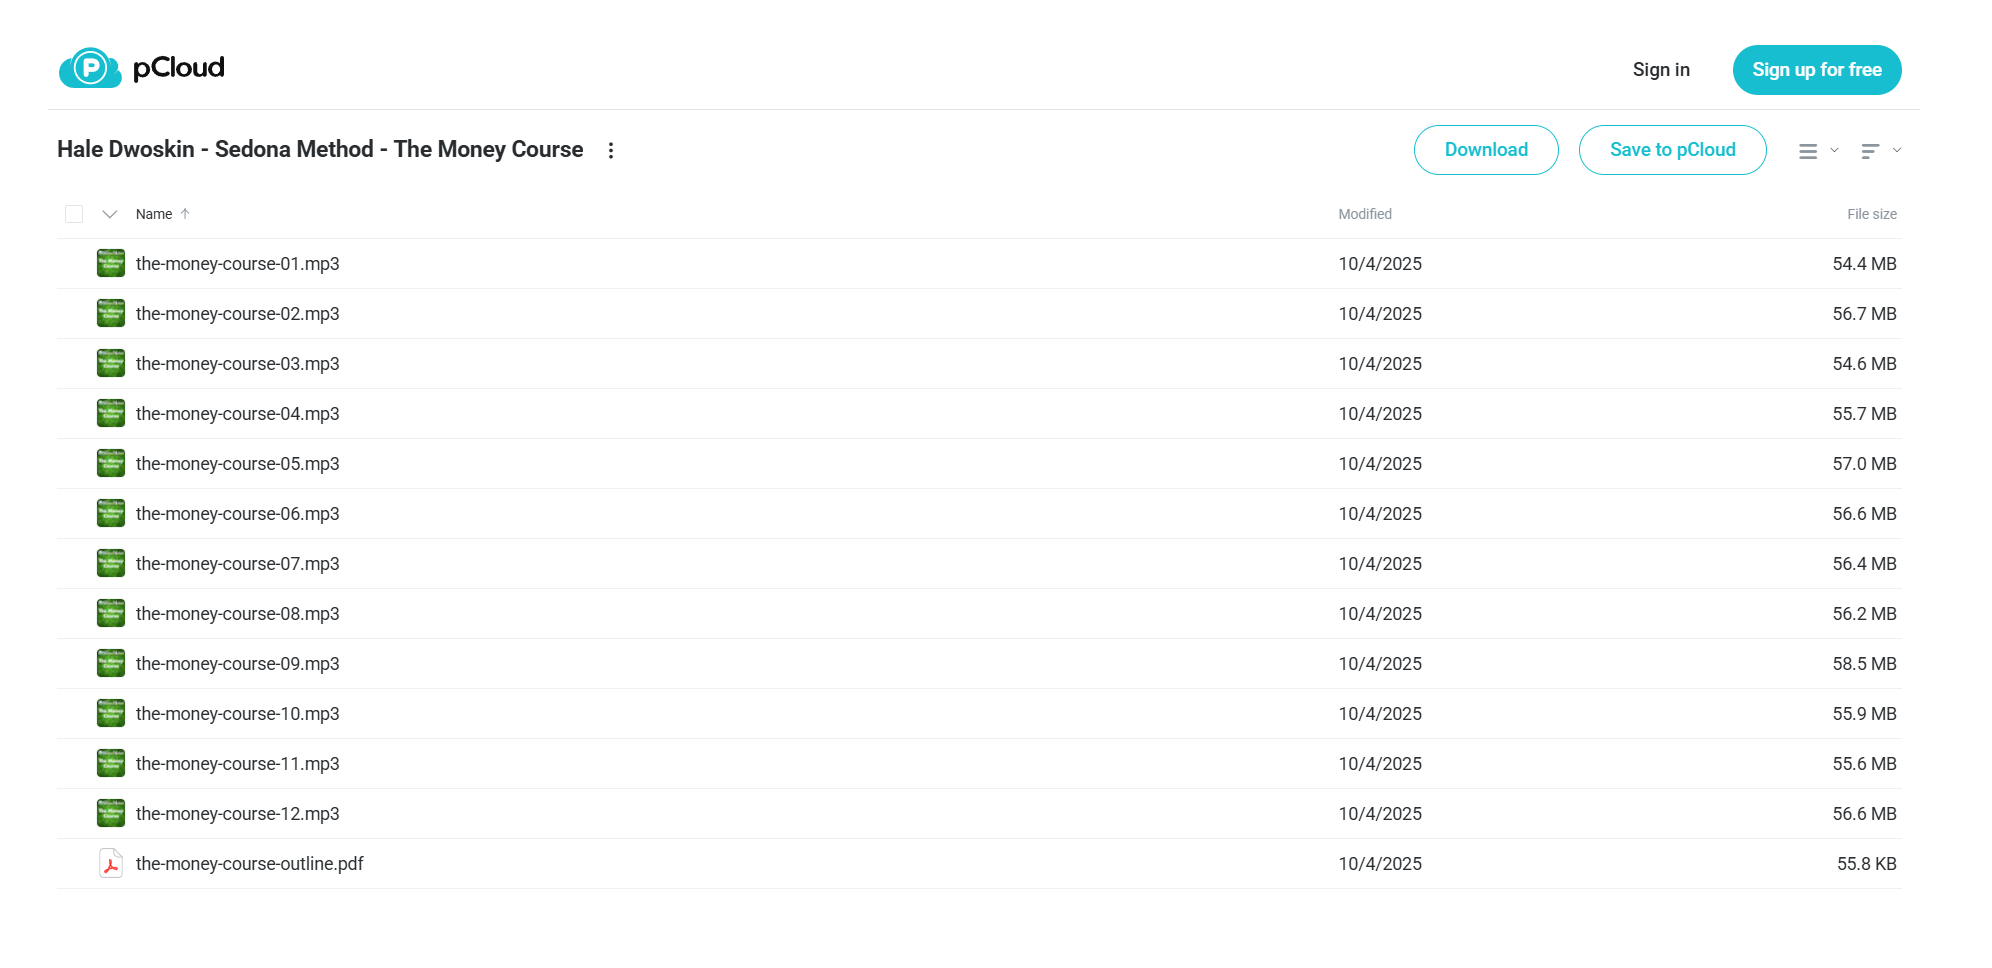Viewport: 1992px width, 968px height.
Task: Open the sort order options dropdown
Action: (1881, 151)
